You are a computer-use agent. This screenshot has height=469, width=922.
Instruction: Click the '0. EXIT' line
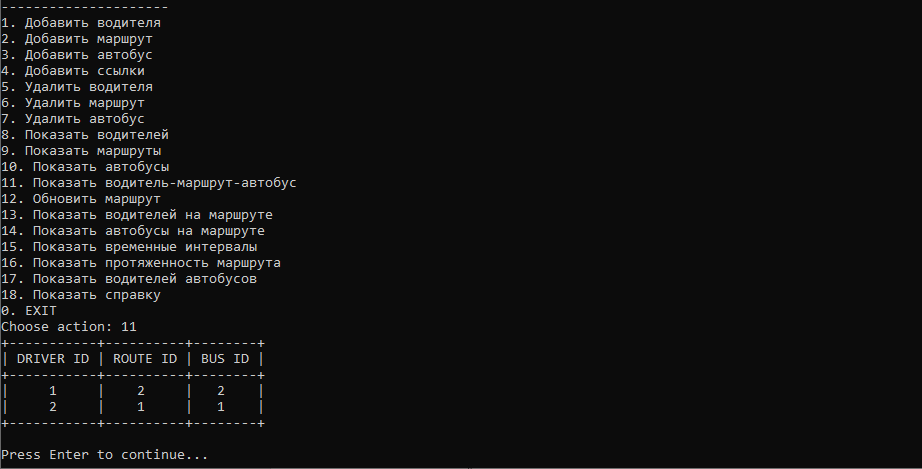pos(29,311)
